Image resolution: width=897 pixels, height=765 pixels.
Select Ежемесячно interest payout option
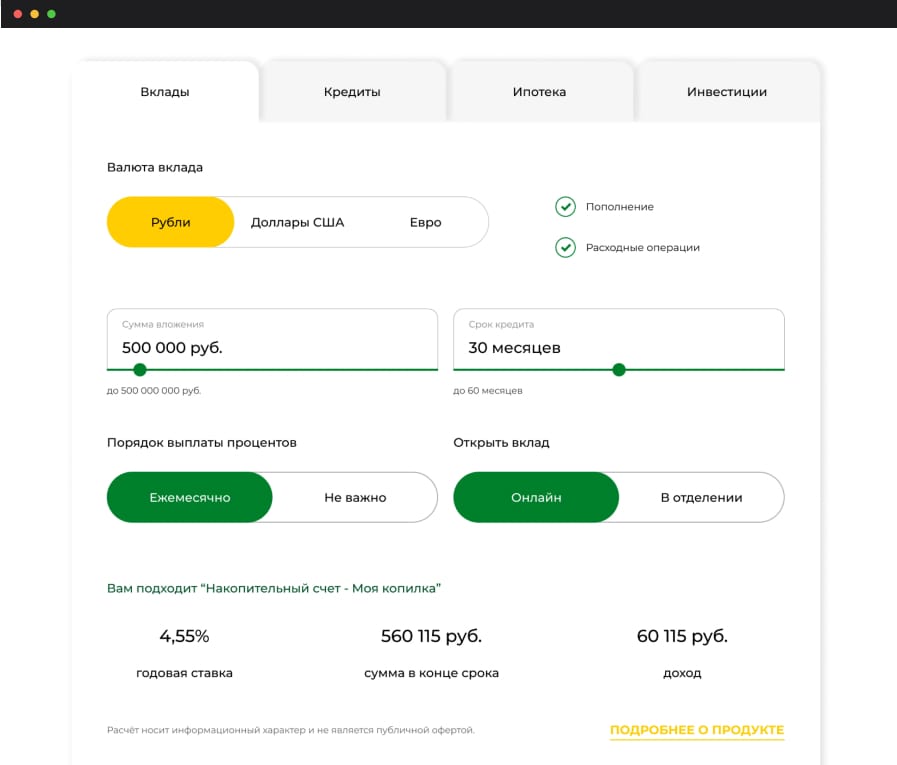pyautogui.click(x=189, y=497)
